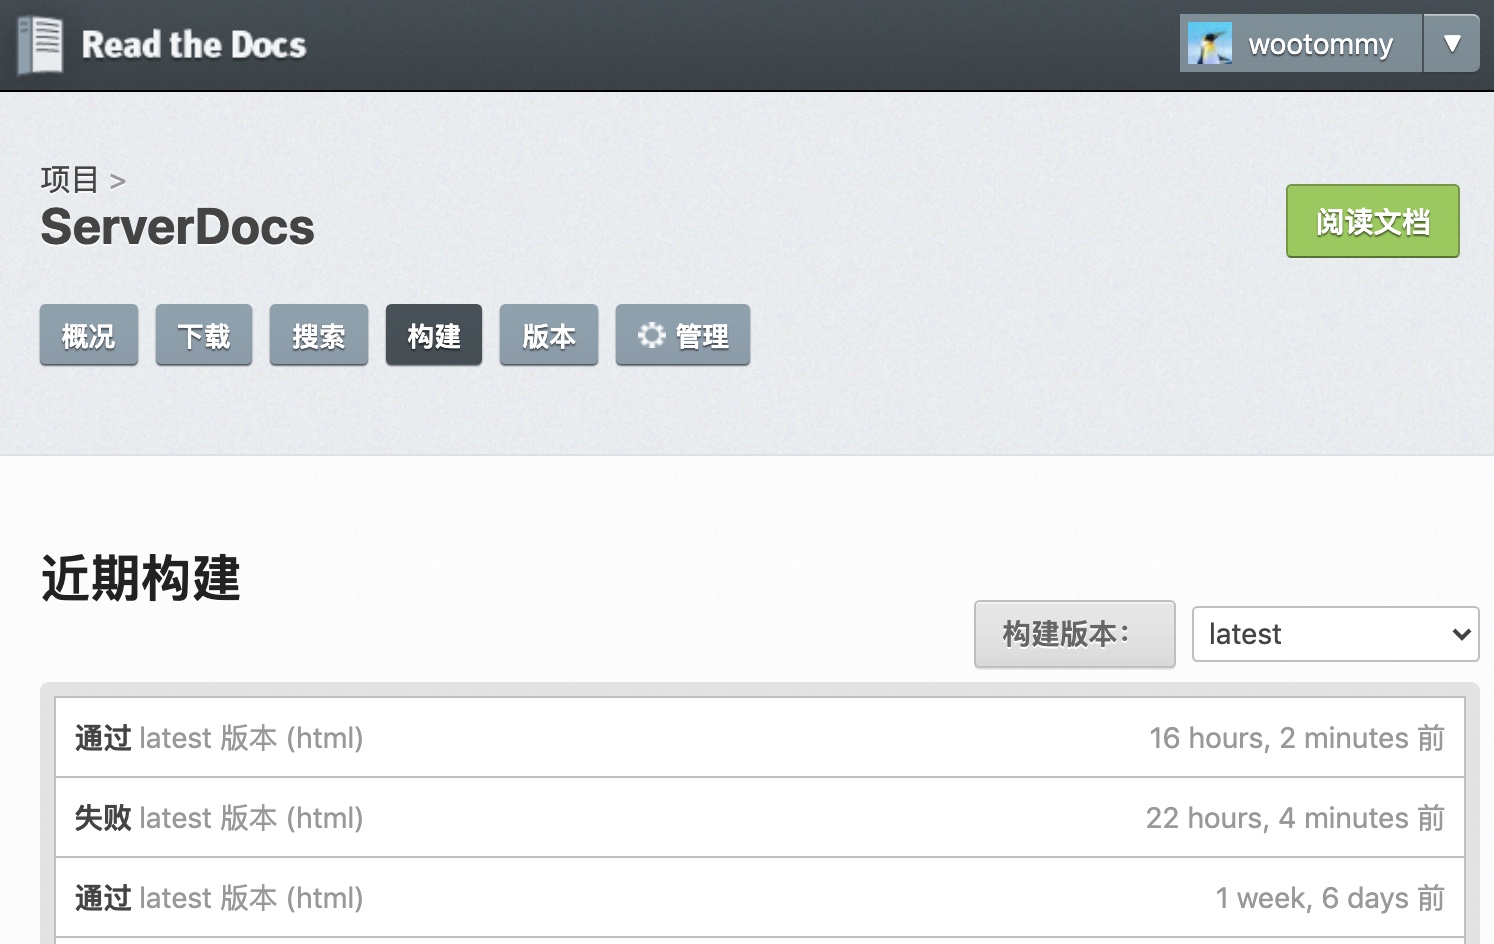Switch to the 概况 tab
Viewport: 1494px width, 944px height.
pos(89,335)
